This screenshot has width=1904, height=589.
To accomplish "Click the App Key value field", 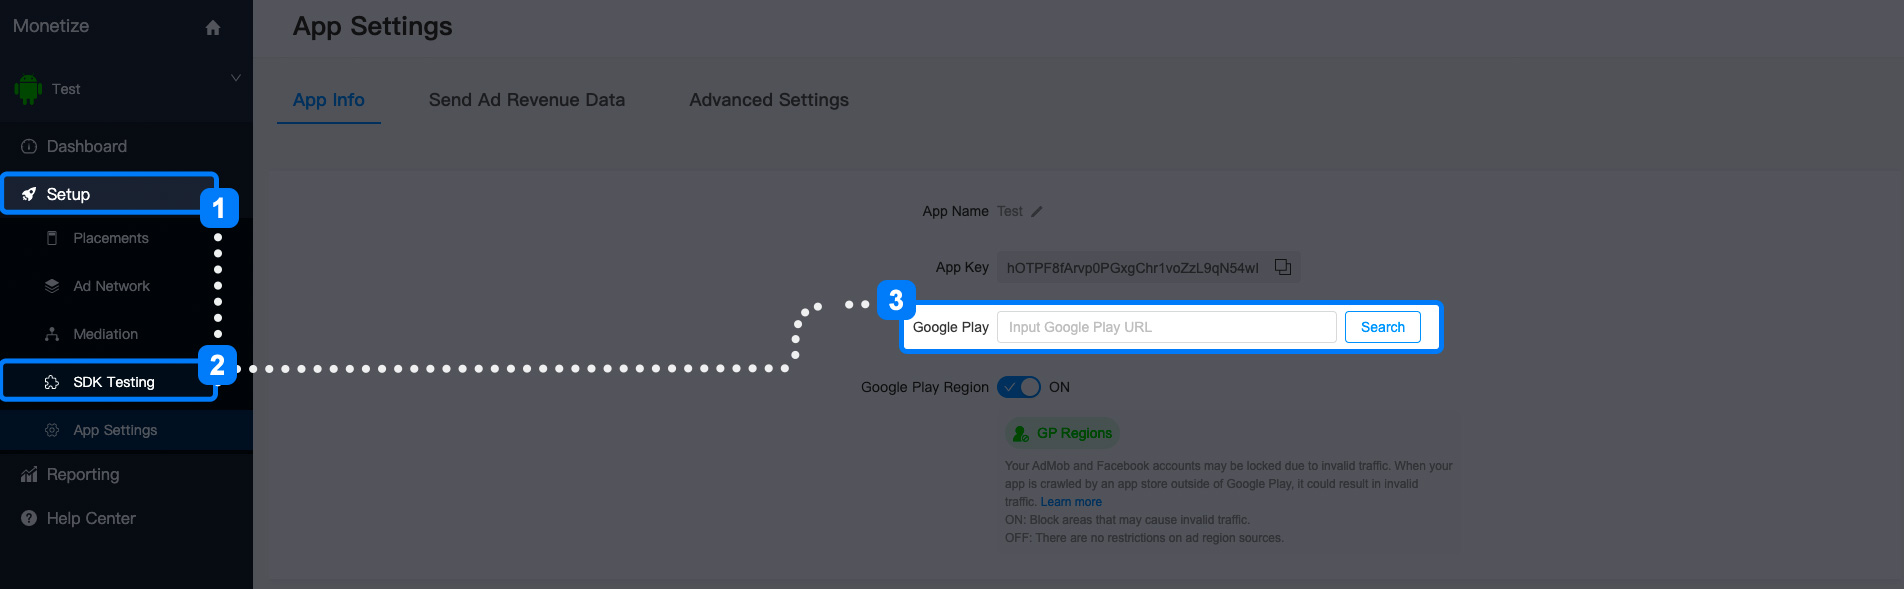I will coord(1148,267).
